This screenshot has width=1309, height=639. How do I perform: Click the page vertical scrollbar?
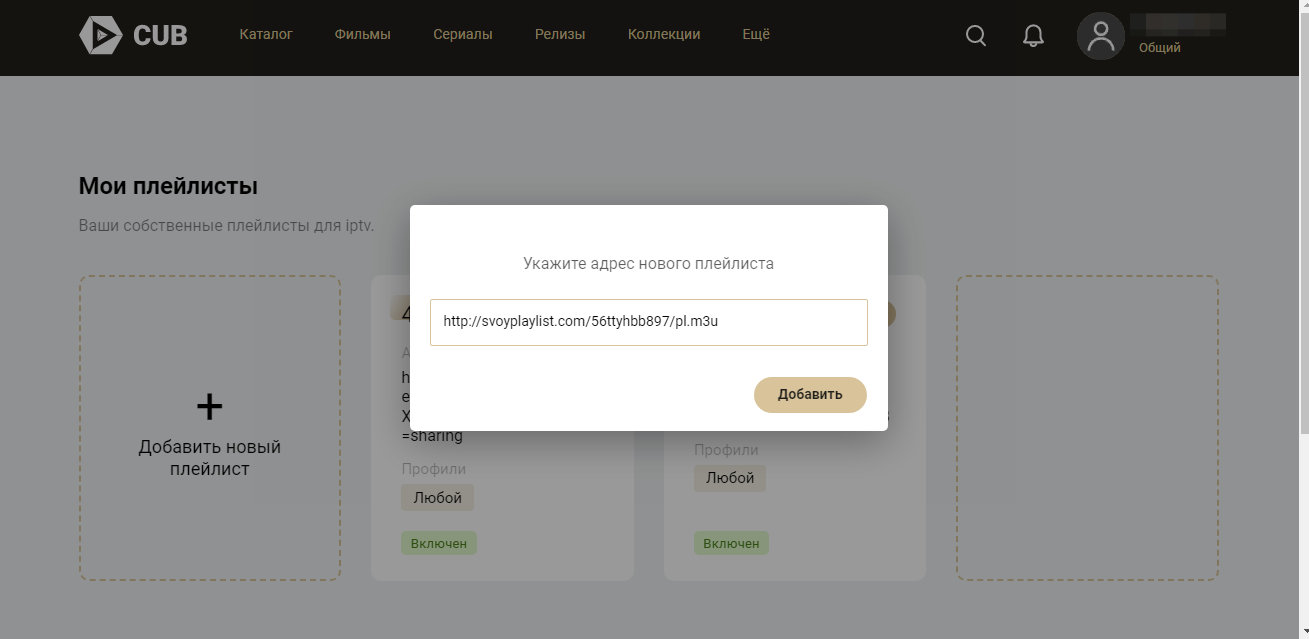click(1301, 250)
